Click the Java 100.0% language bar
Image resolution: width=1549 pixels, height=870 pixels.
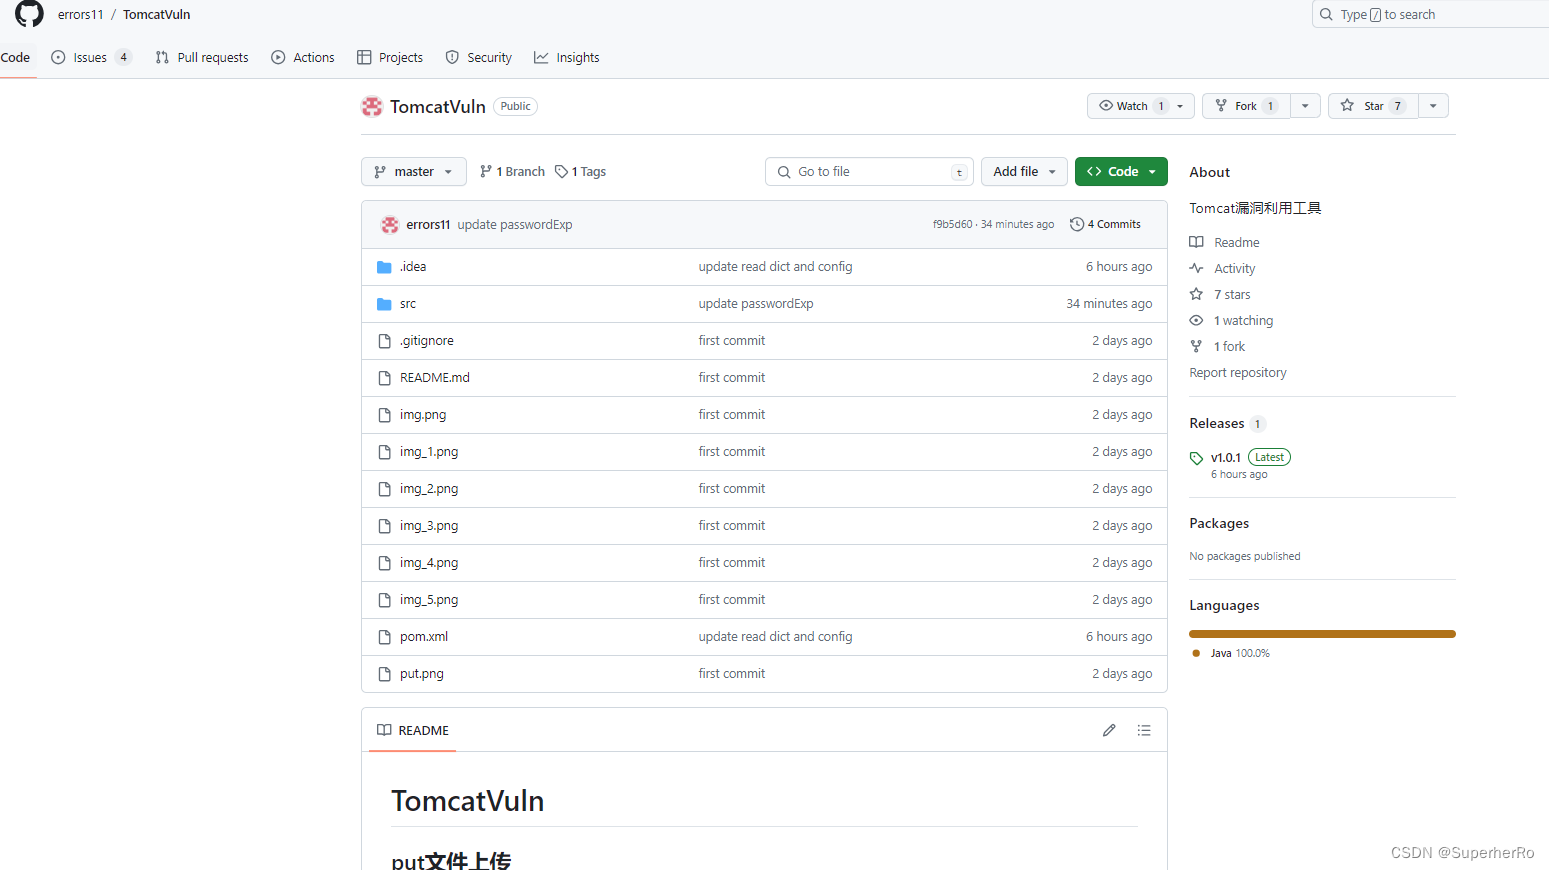coord(1321,633)
